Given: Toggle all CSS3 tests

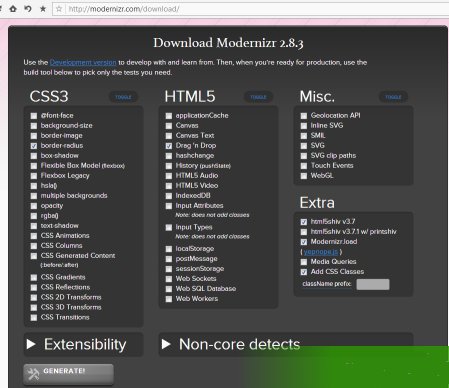Looking at the screenshot, I should 123,97.
